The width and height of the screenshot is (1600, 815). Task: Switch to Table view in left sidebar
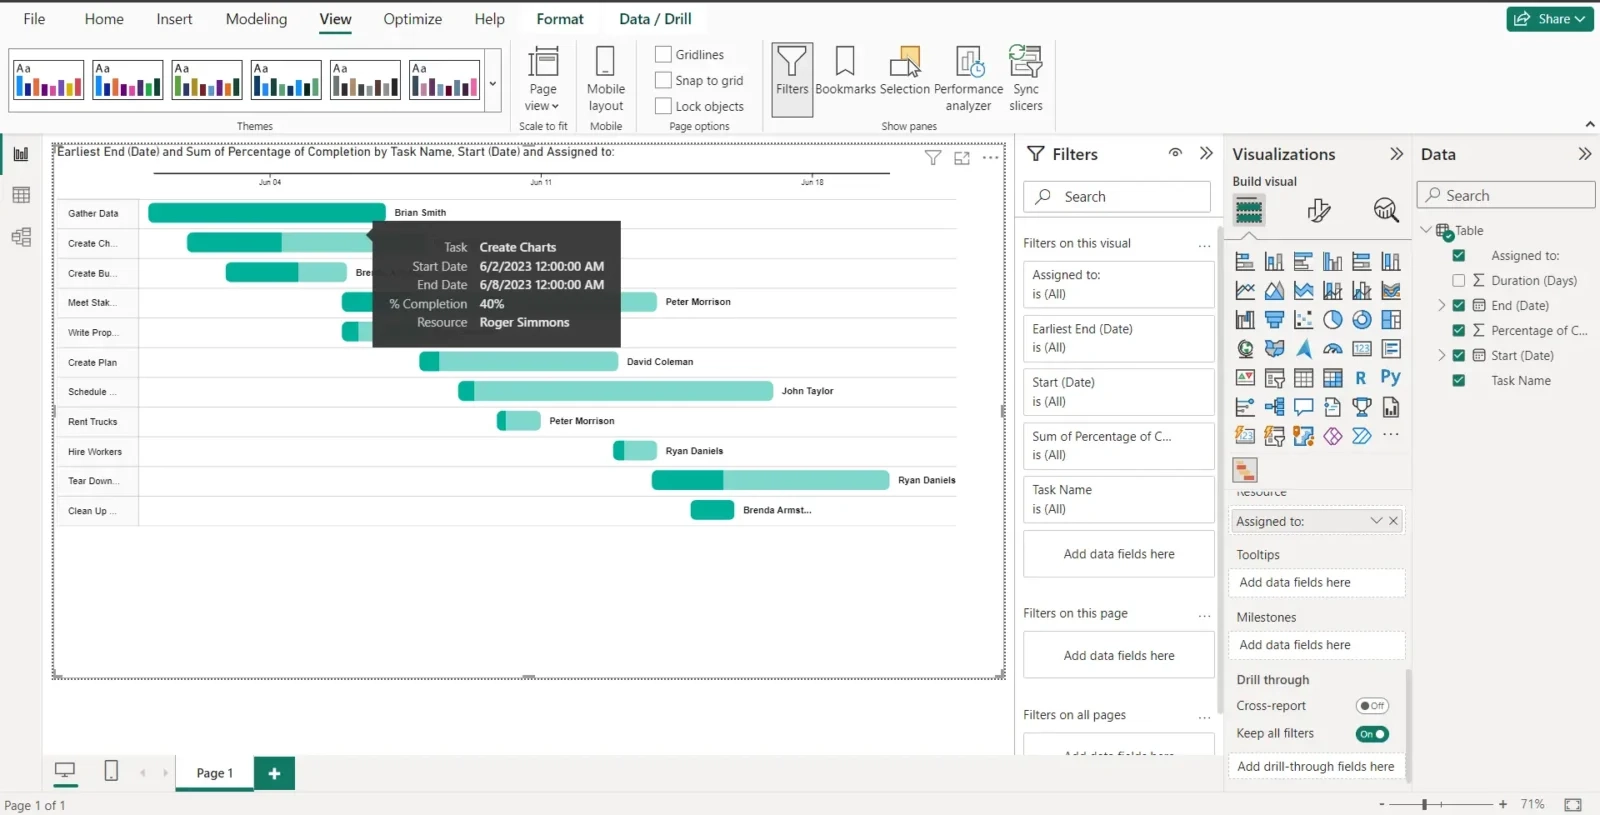pos(21,196)
